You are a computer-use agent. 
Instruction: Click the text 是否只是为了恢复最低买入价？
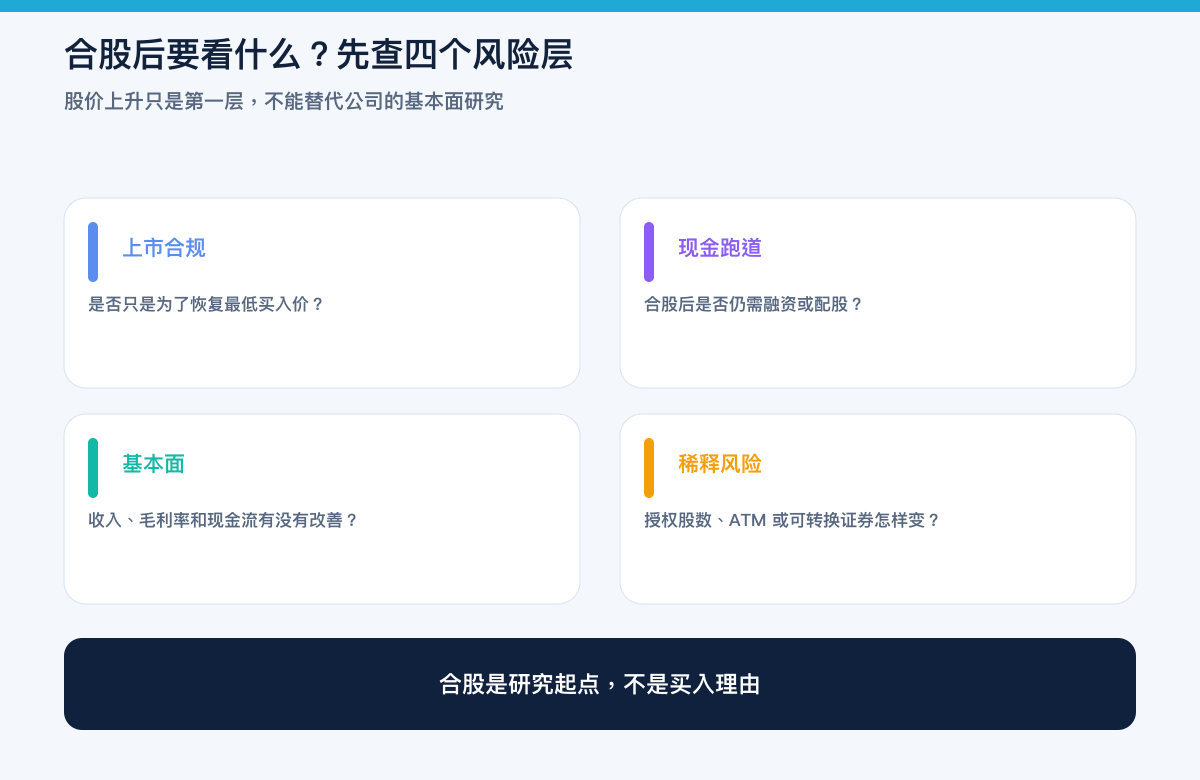point(207,304)
